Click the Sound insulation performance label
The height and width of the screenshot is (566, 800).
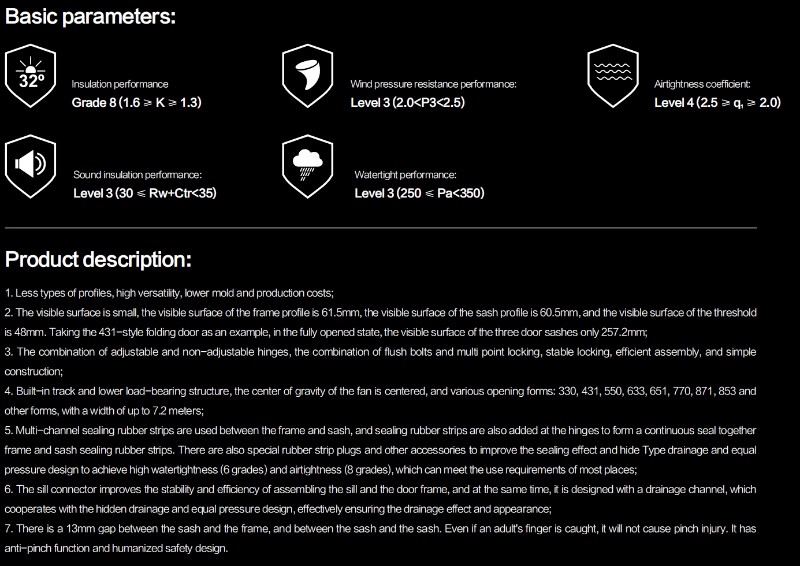click(137, 175)
